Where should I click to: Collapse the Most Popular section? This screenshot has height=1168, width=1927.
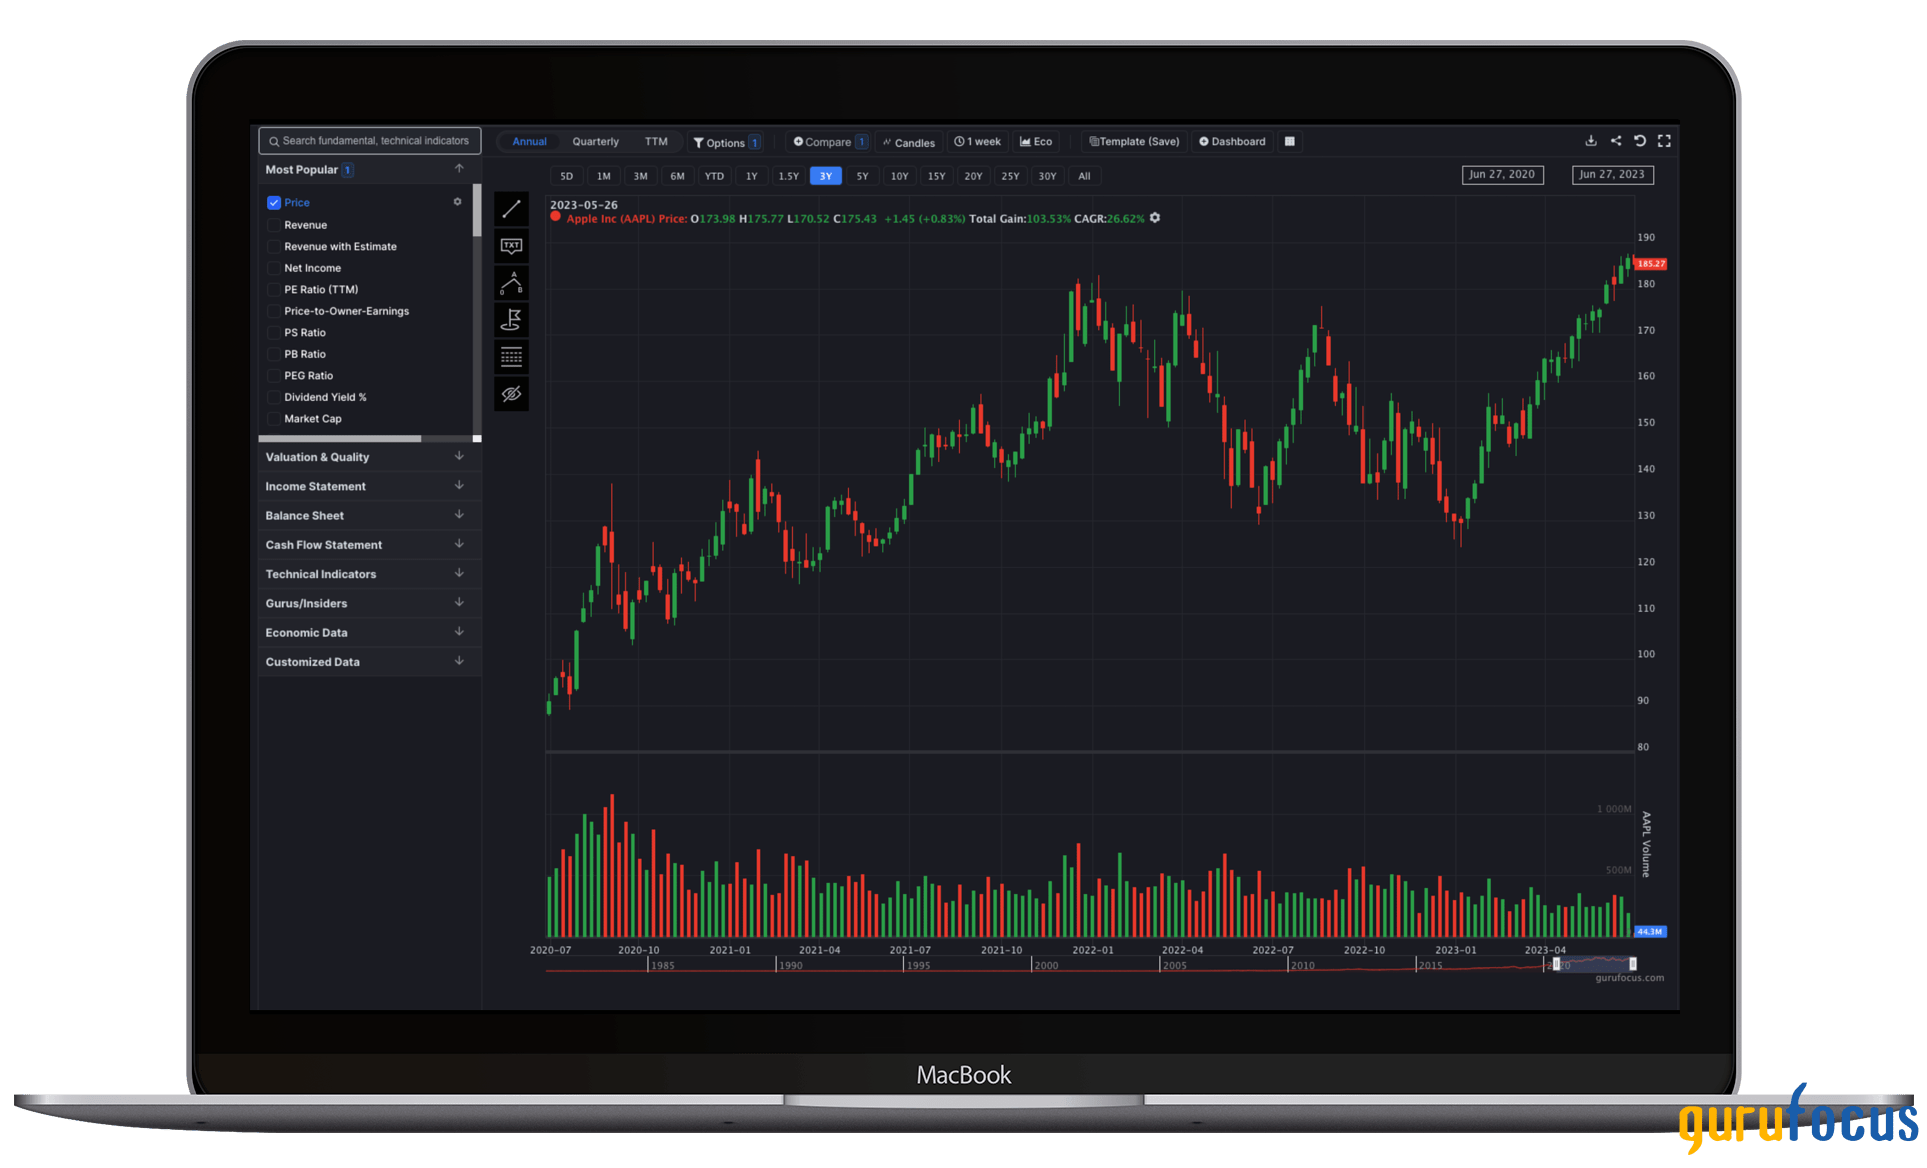tap(459, 168)
